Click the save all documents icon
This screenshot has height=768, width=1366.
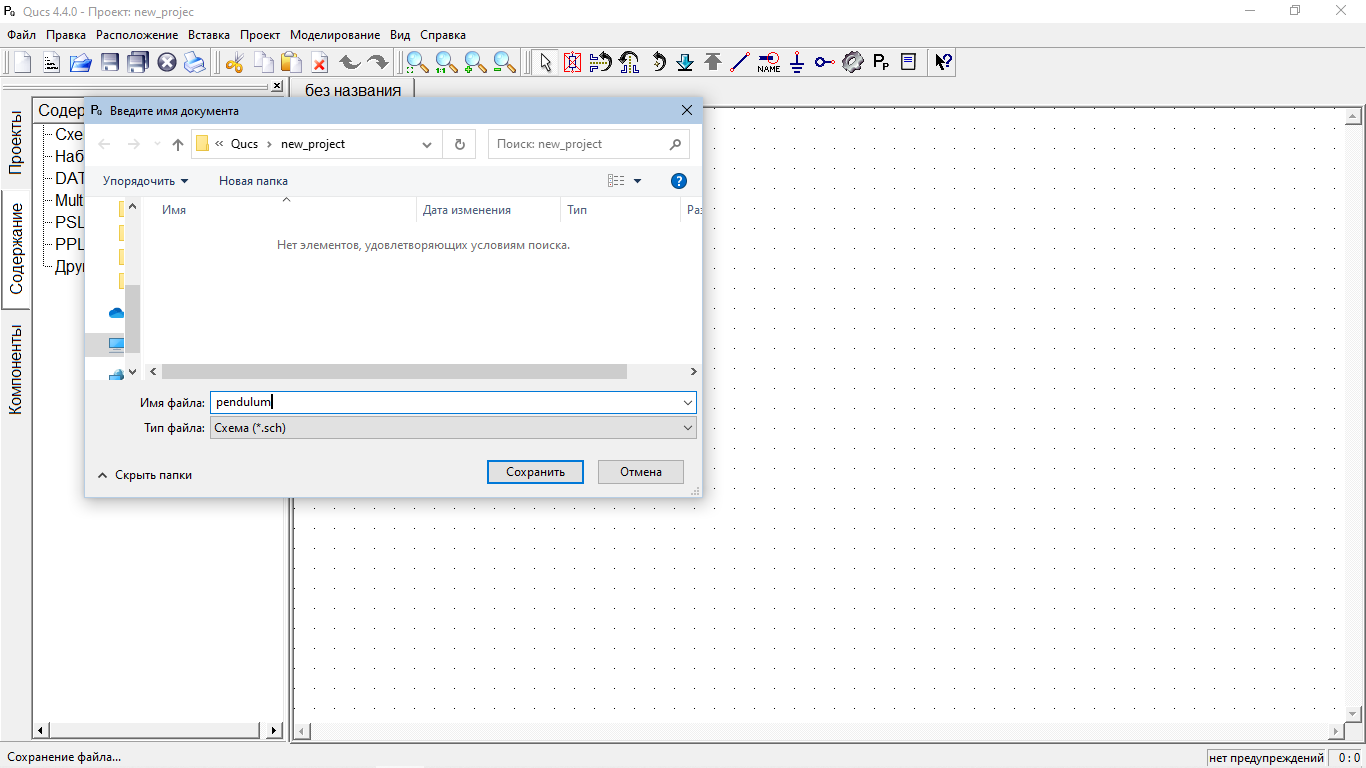click(x=138, y=62)
